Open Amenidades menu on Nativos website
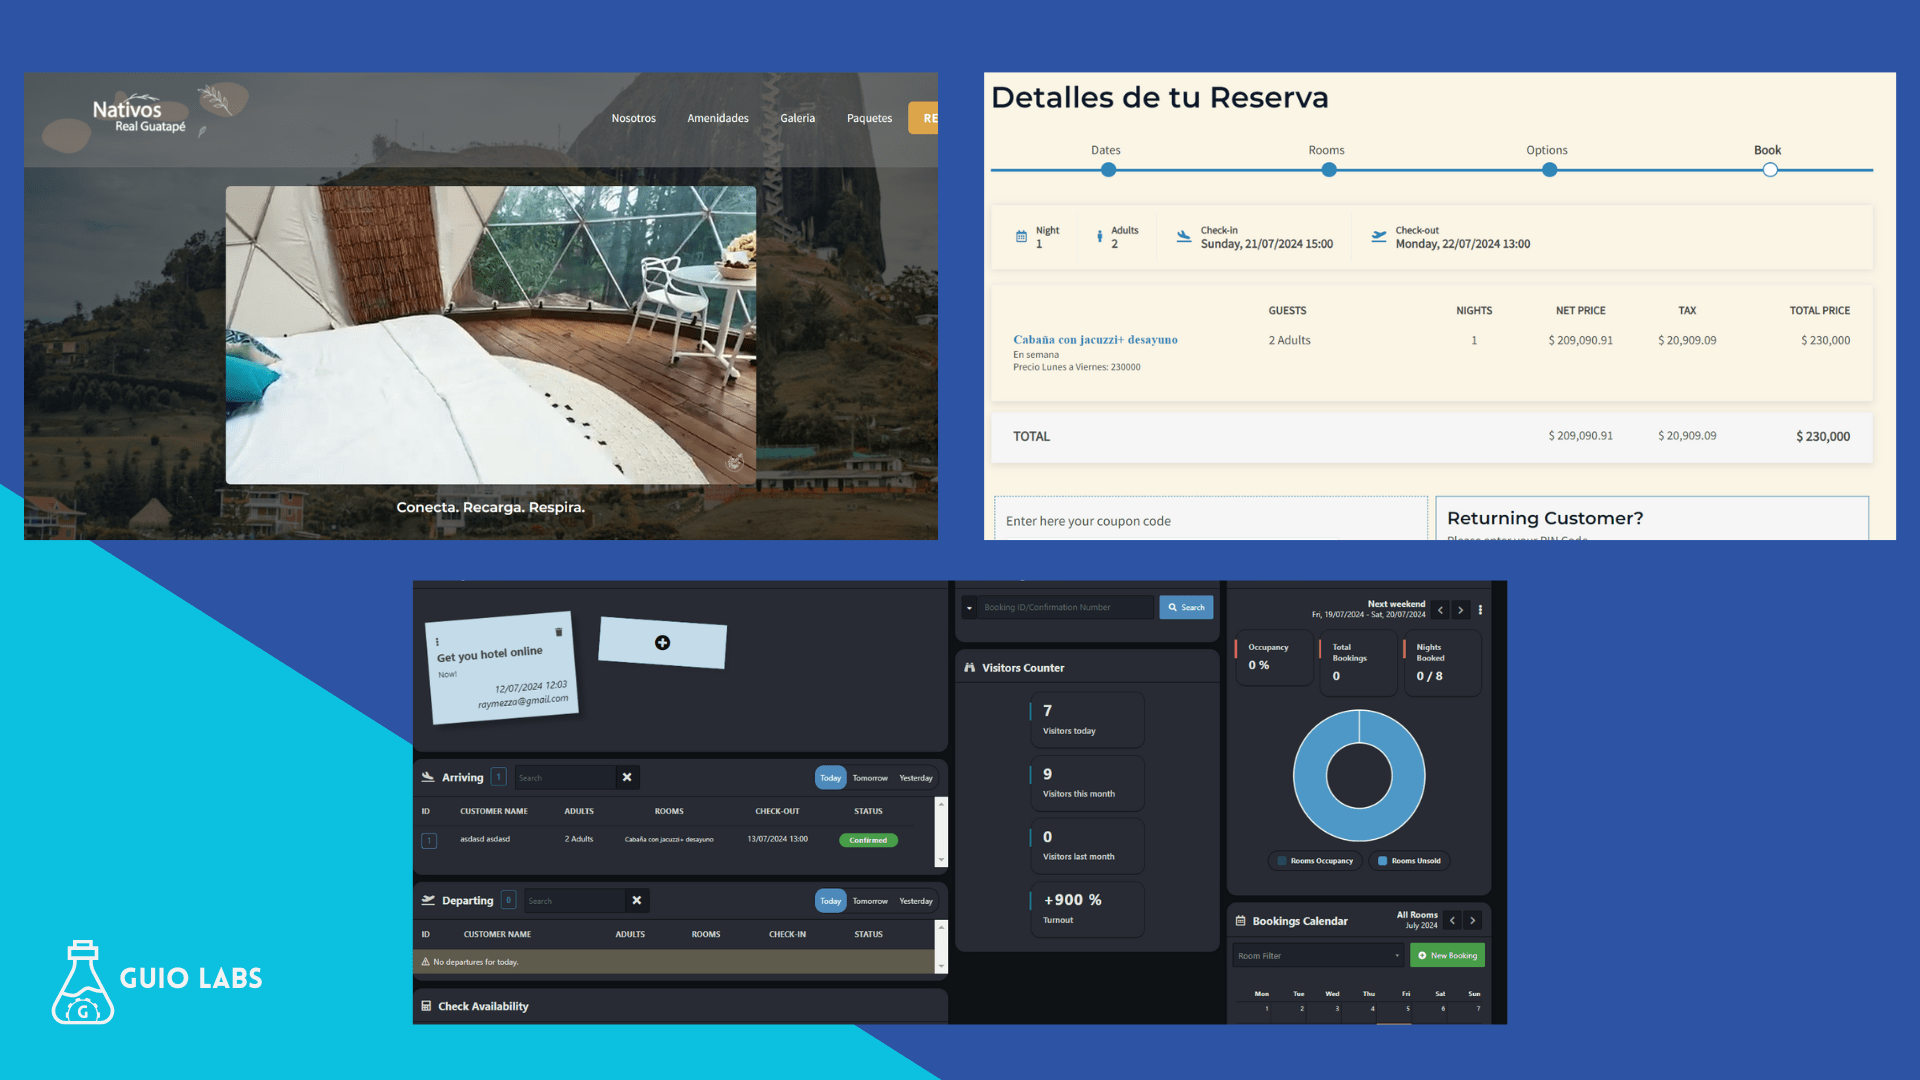Image resolution: width=1920 pixels, height=1080 pixels. pos(718,118)
